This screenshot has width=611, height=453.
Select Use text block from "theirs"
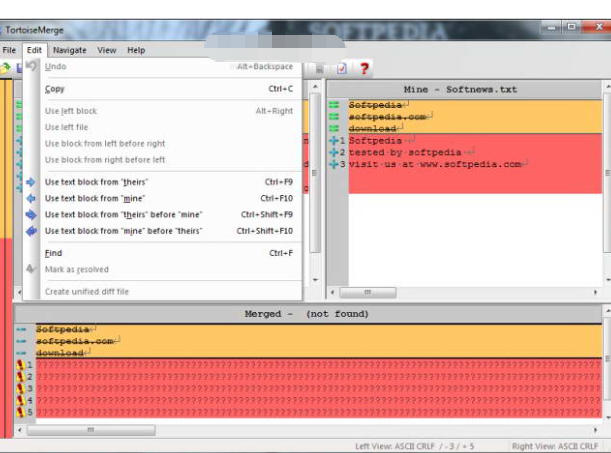tap(169, 182)
